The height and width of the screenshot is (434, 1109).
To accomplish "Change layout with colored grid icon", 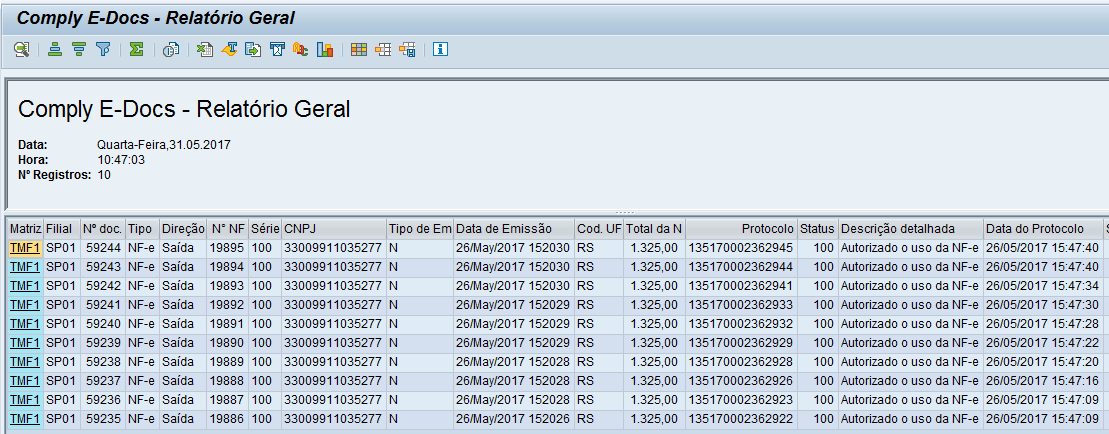I will [x=359, y=49].
